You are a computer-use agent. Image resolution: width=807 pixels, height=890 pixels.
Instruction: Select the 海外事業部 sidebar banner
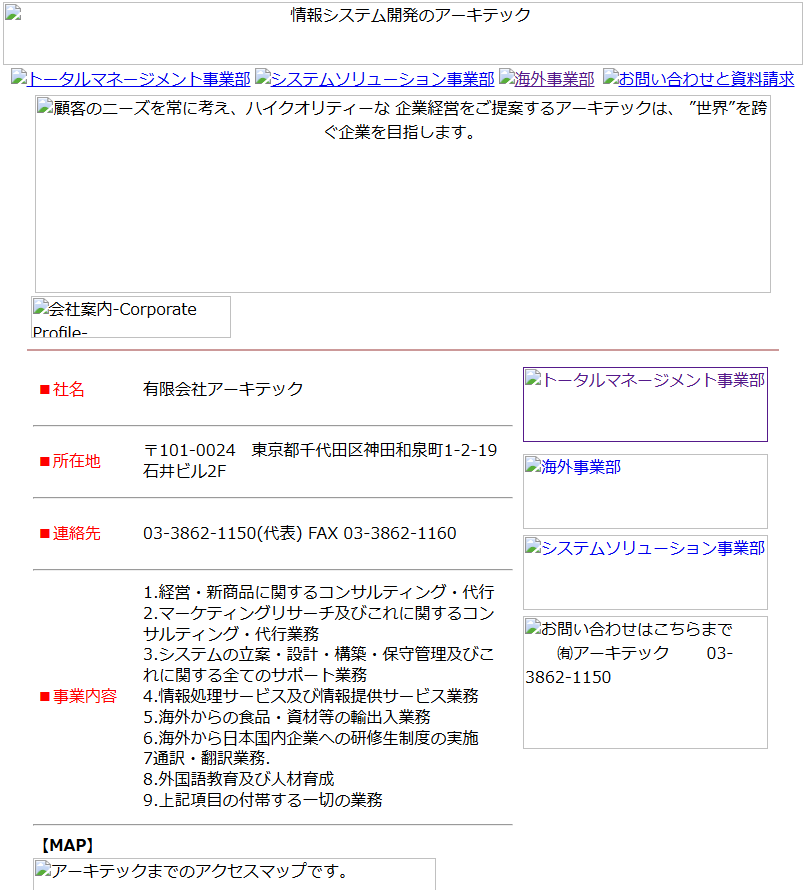(645, 491)
